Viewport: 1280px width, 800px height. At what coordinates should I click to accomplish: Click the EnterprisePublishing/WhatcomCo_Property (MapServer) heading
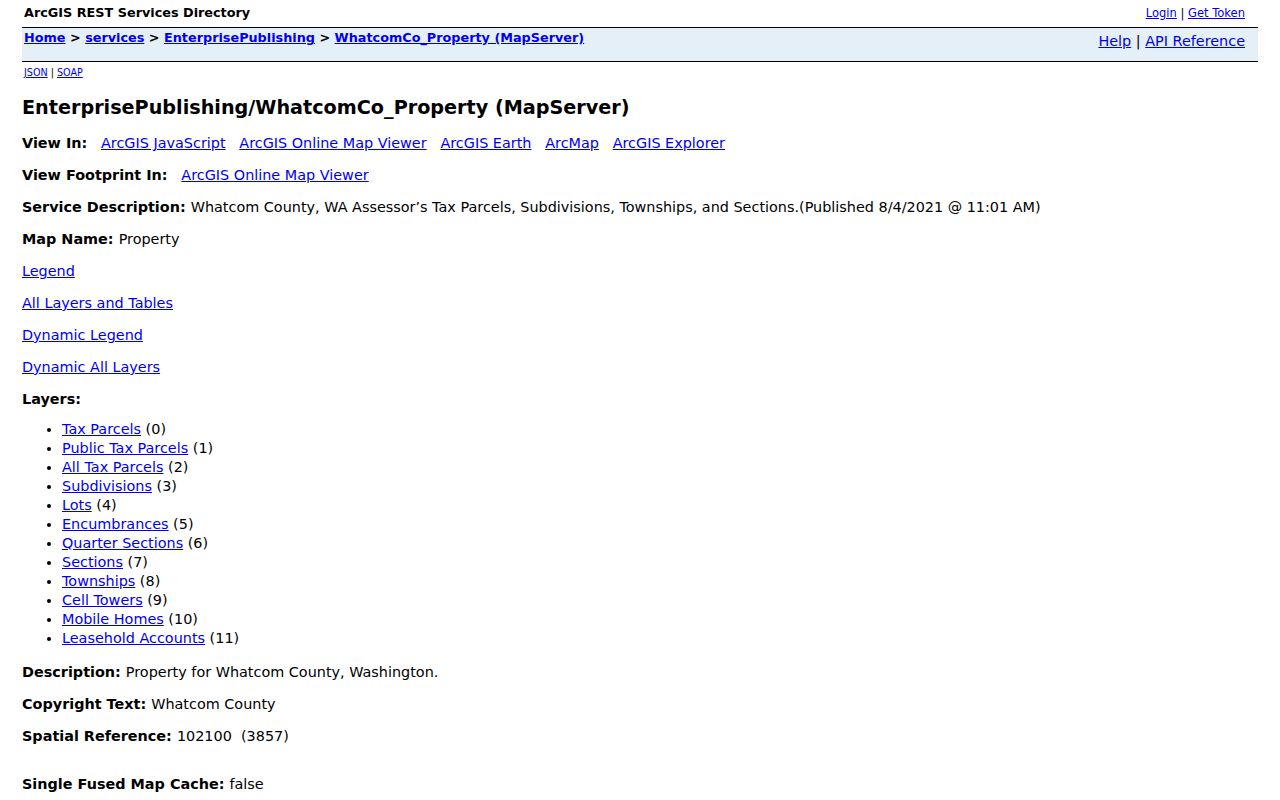(326, 107)
